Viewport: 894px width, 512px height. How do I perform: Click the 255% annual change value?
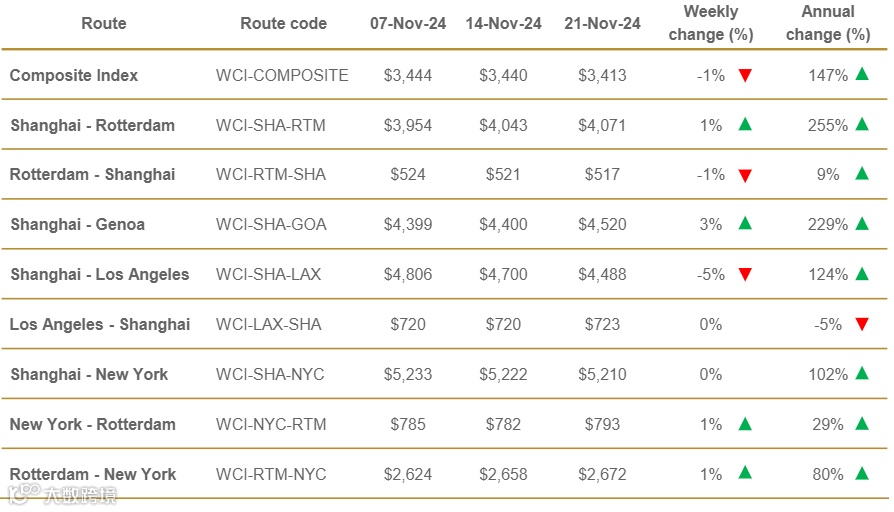point(828,125)
